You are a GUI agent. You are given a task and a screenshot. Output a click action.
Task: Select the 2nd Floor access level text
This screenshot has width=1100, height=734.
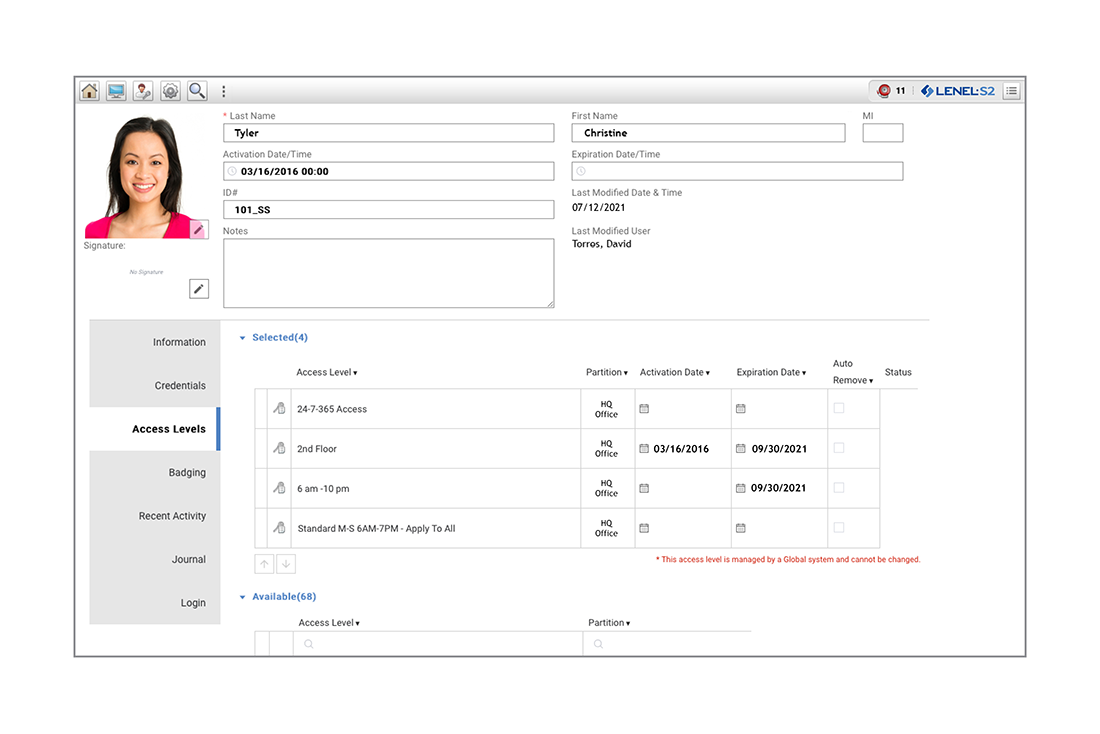tap(316, 448)
